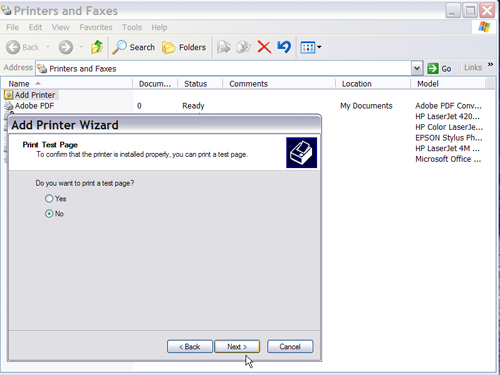Viewport: 500px width, 375px height.
Task: Click the blue Undo arrow icon
Action: pyautogui.click(x=284, y=47)
